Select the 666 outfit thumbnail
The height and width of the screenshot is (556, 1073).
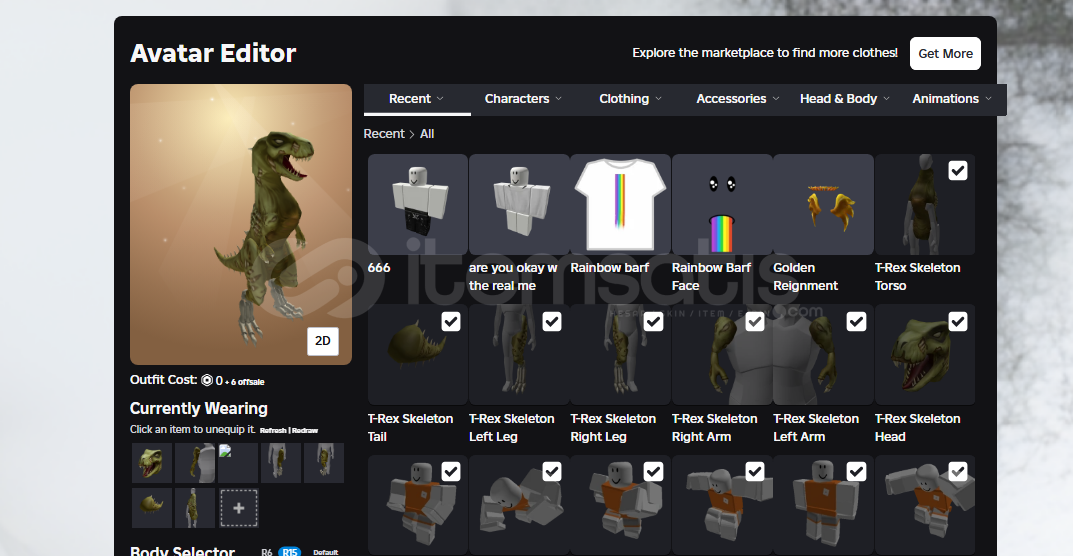[x=417, y=205]
